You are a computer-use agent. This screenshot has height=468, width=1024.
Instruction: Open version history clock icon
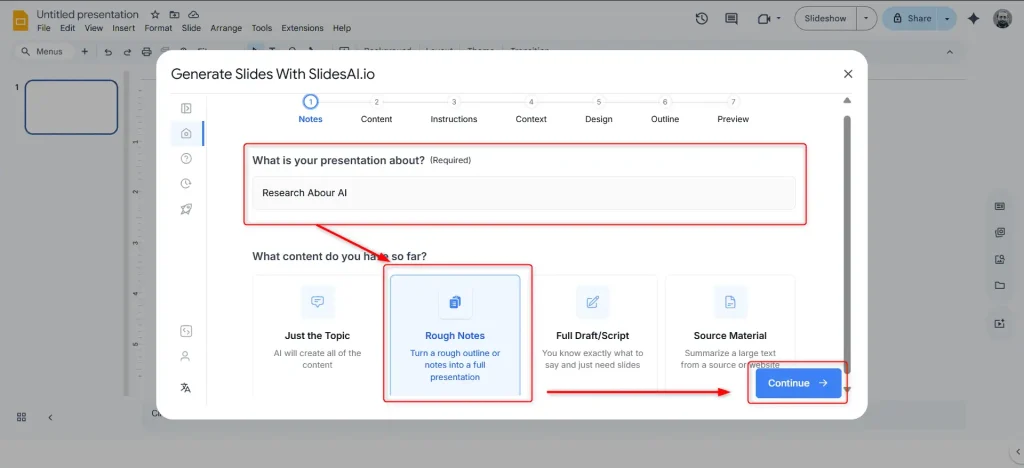tap(701, 18)
